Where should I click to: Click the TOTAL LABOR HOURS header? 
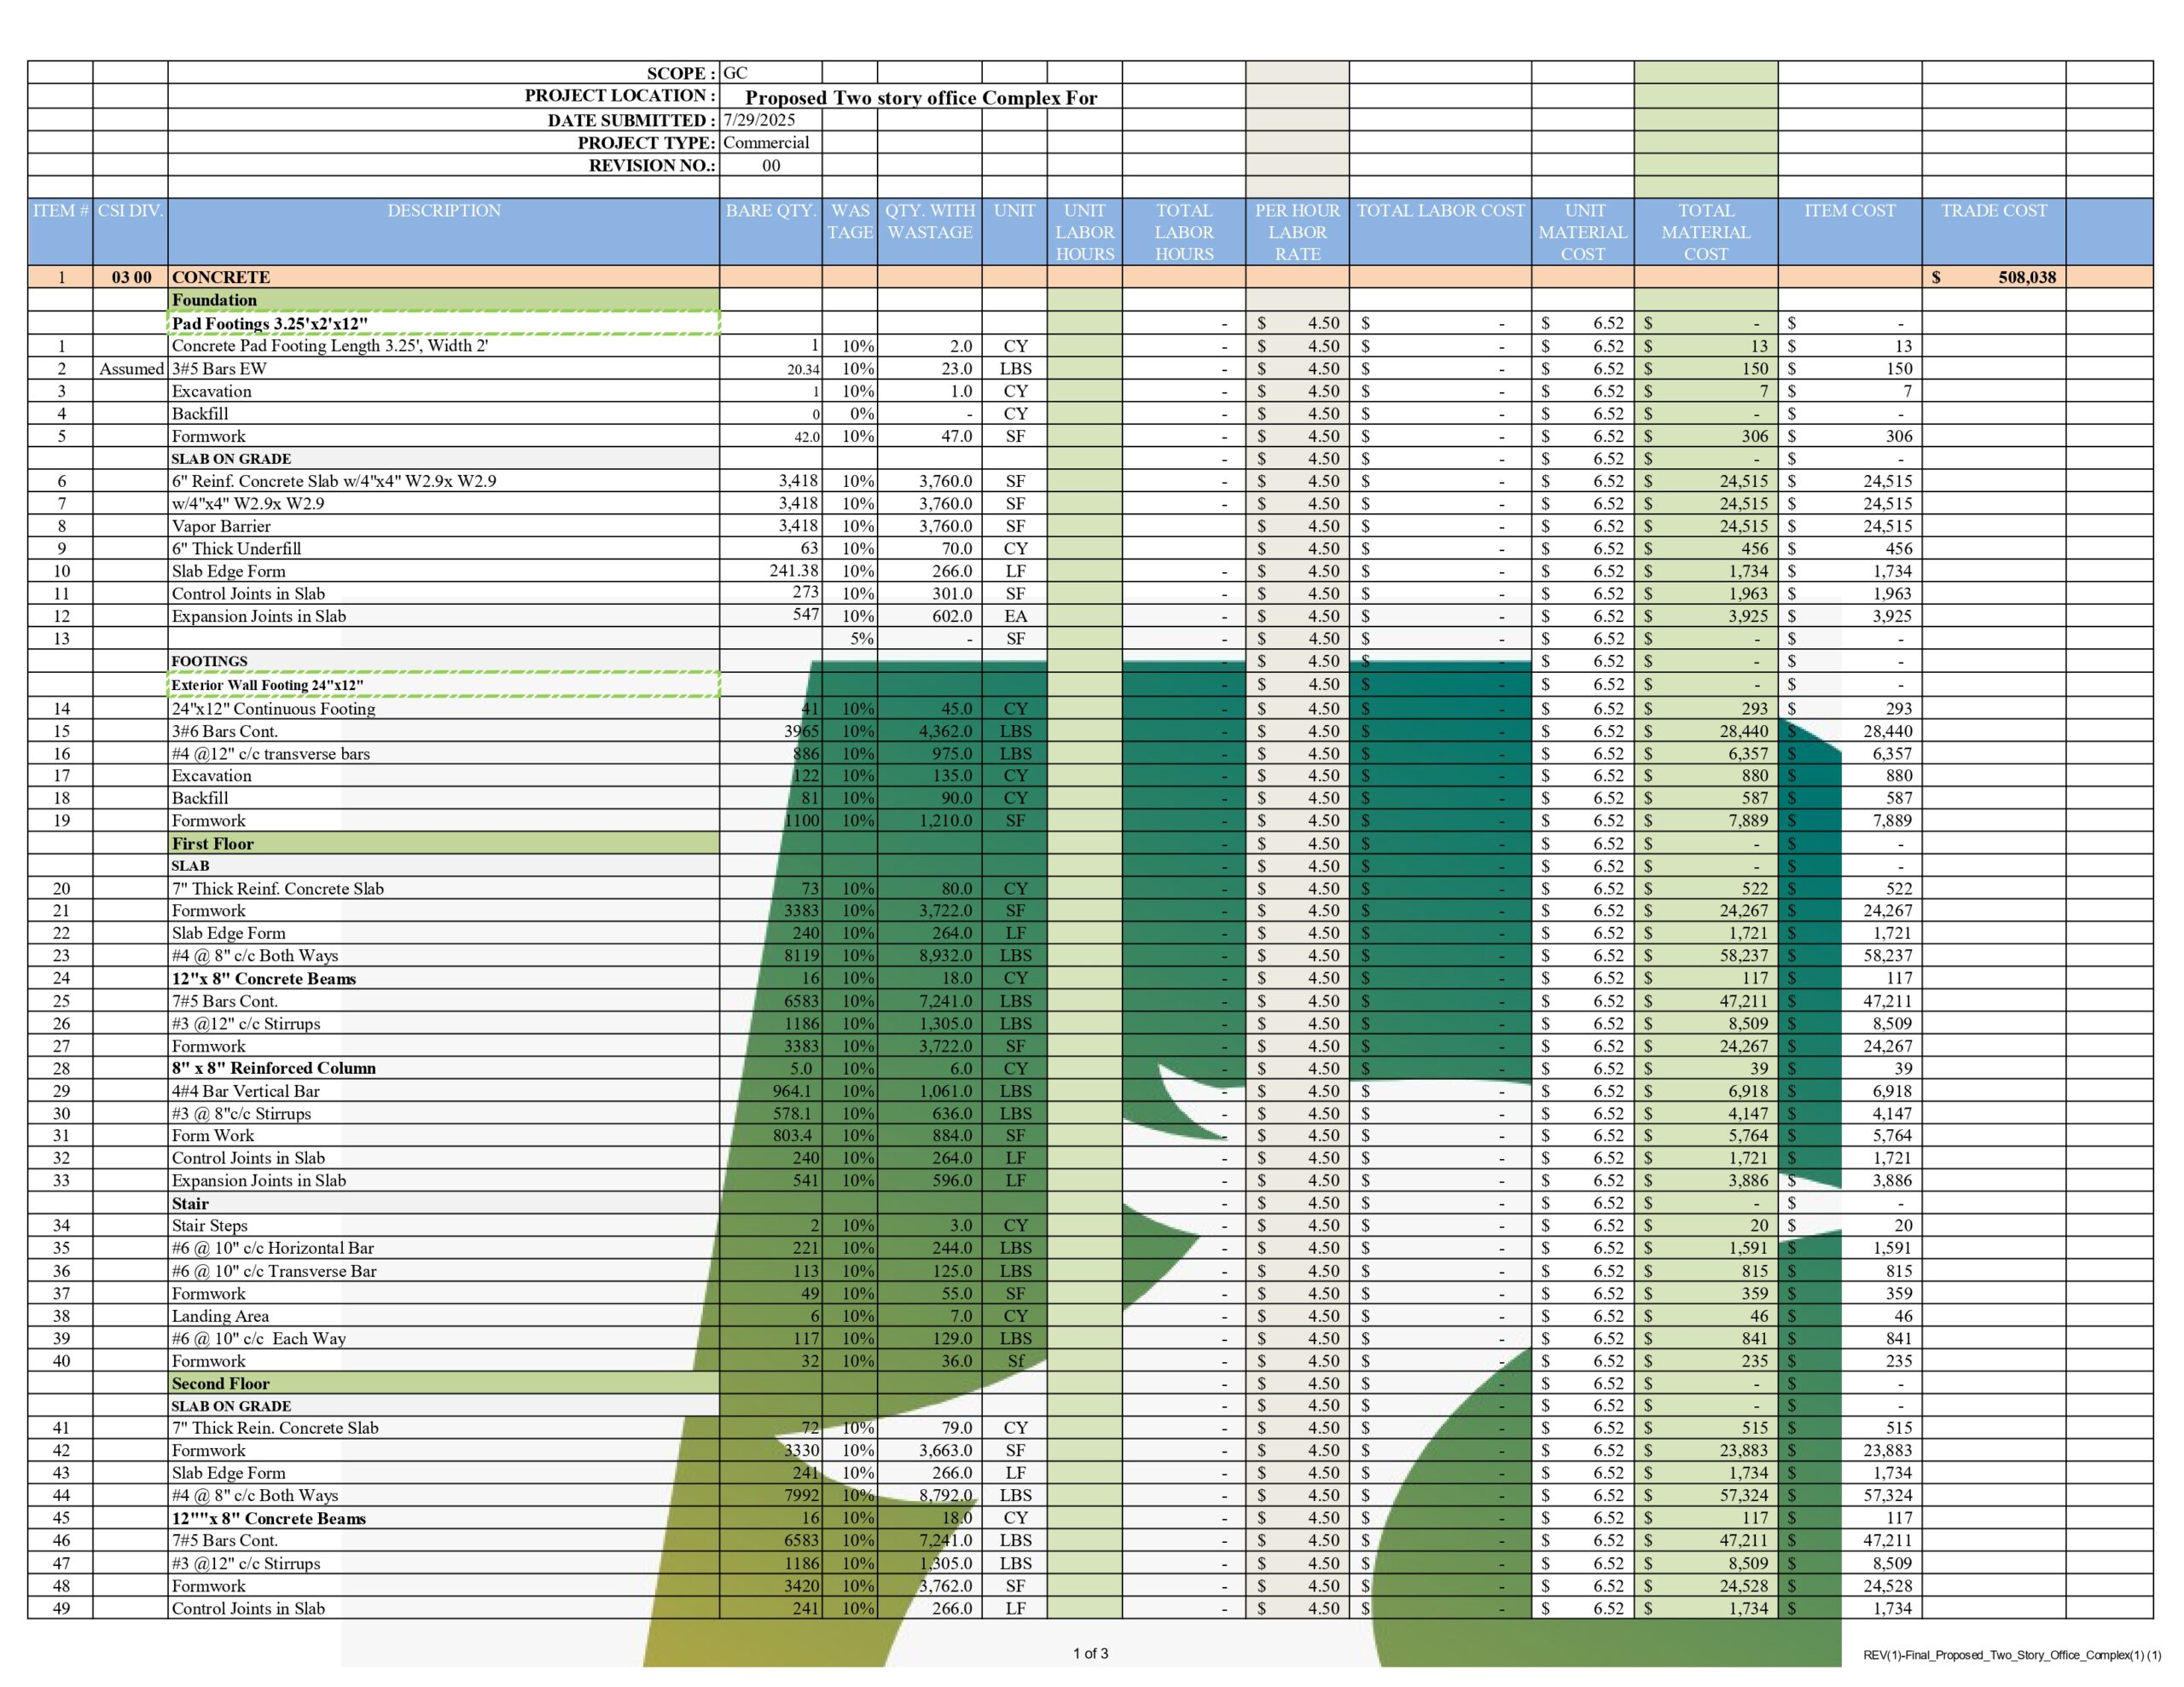click(x=1184, y=232)
